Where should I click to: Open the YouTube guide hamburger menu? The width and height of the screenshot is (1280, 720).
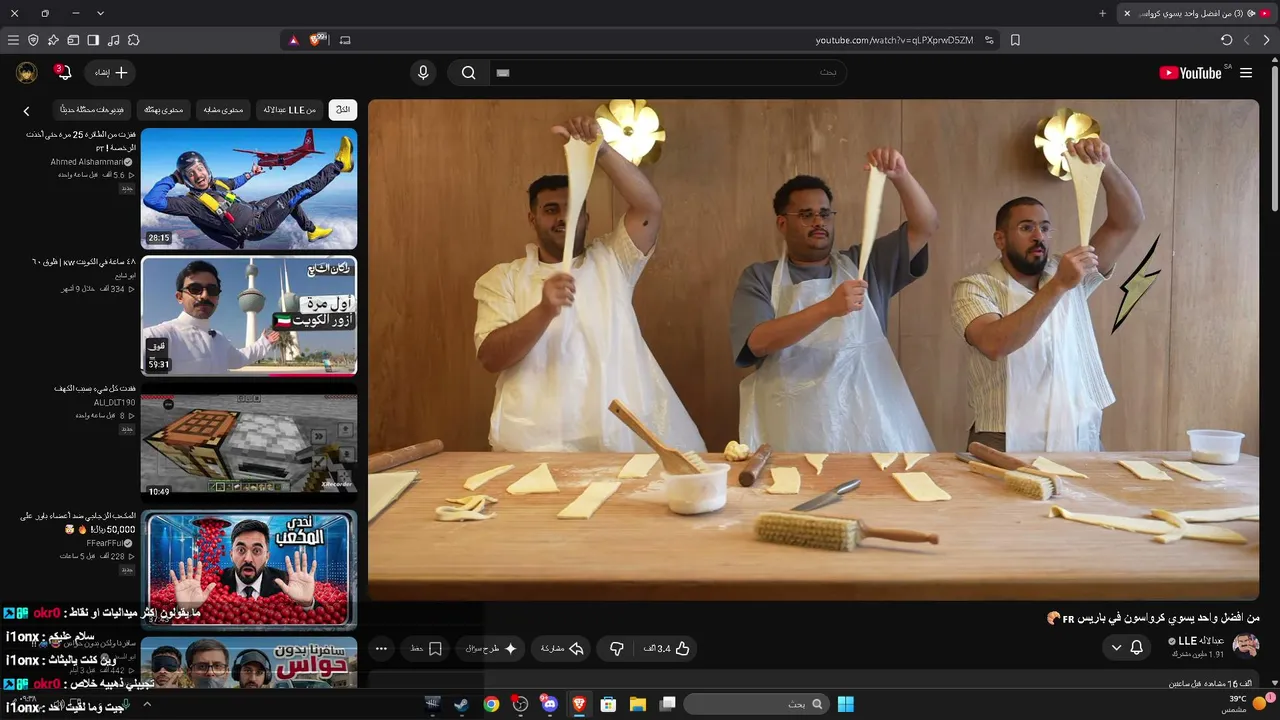click(1246, 73)
